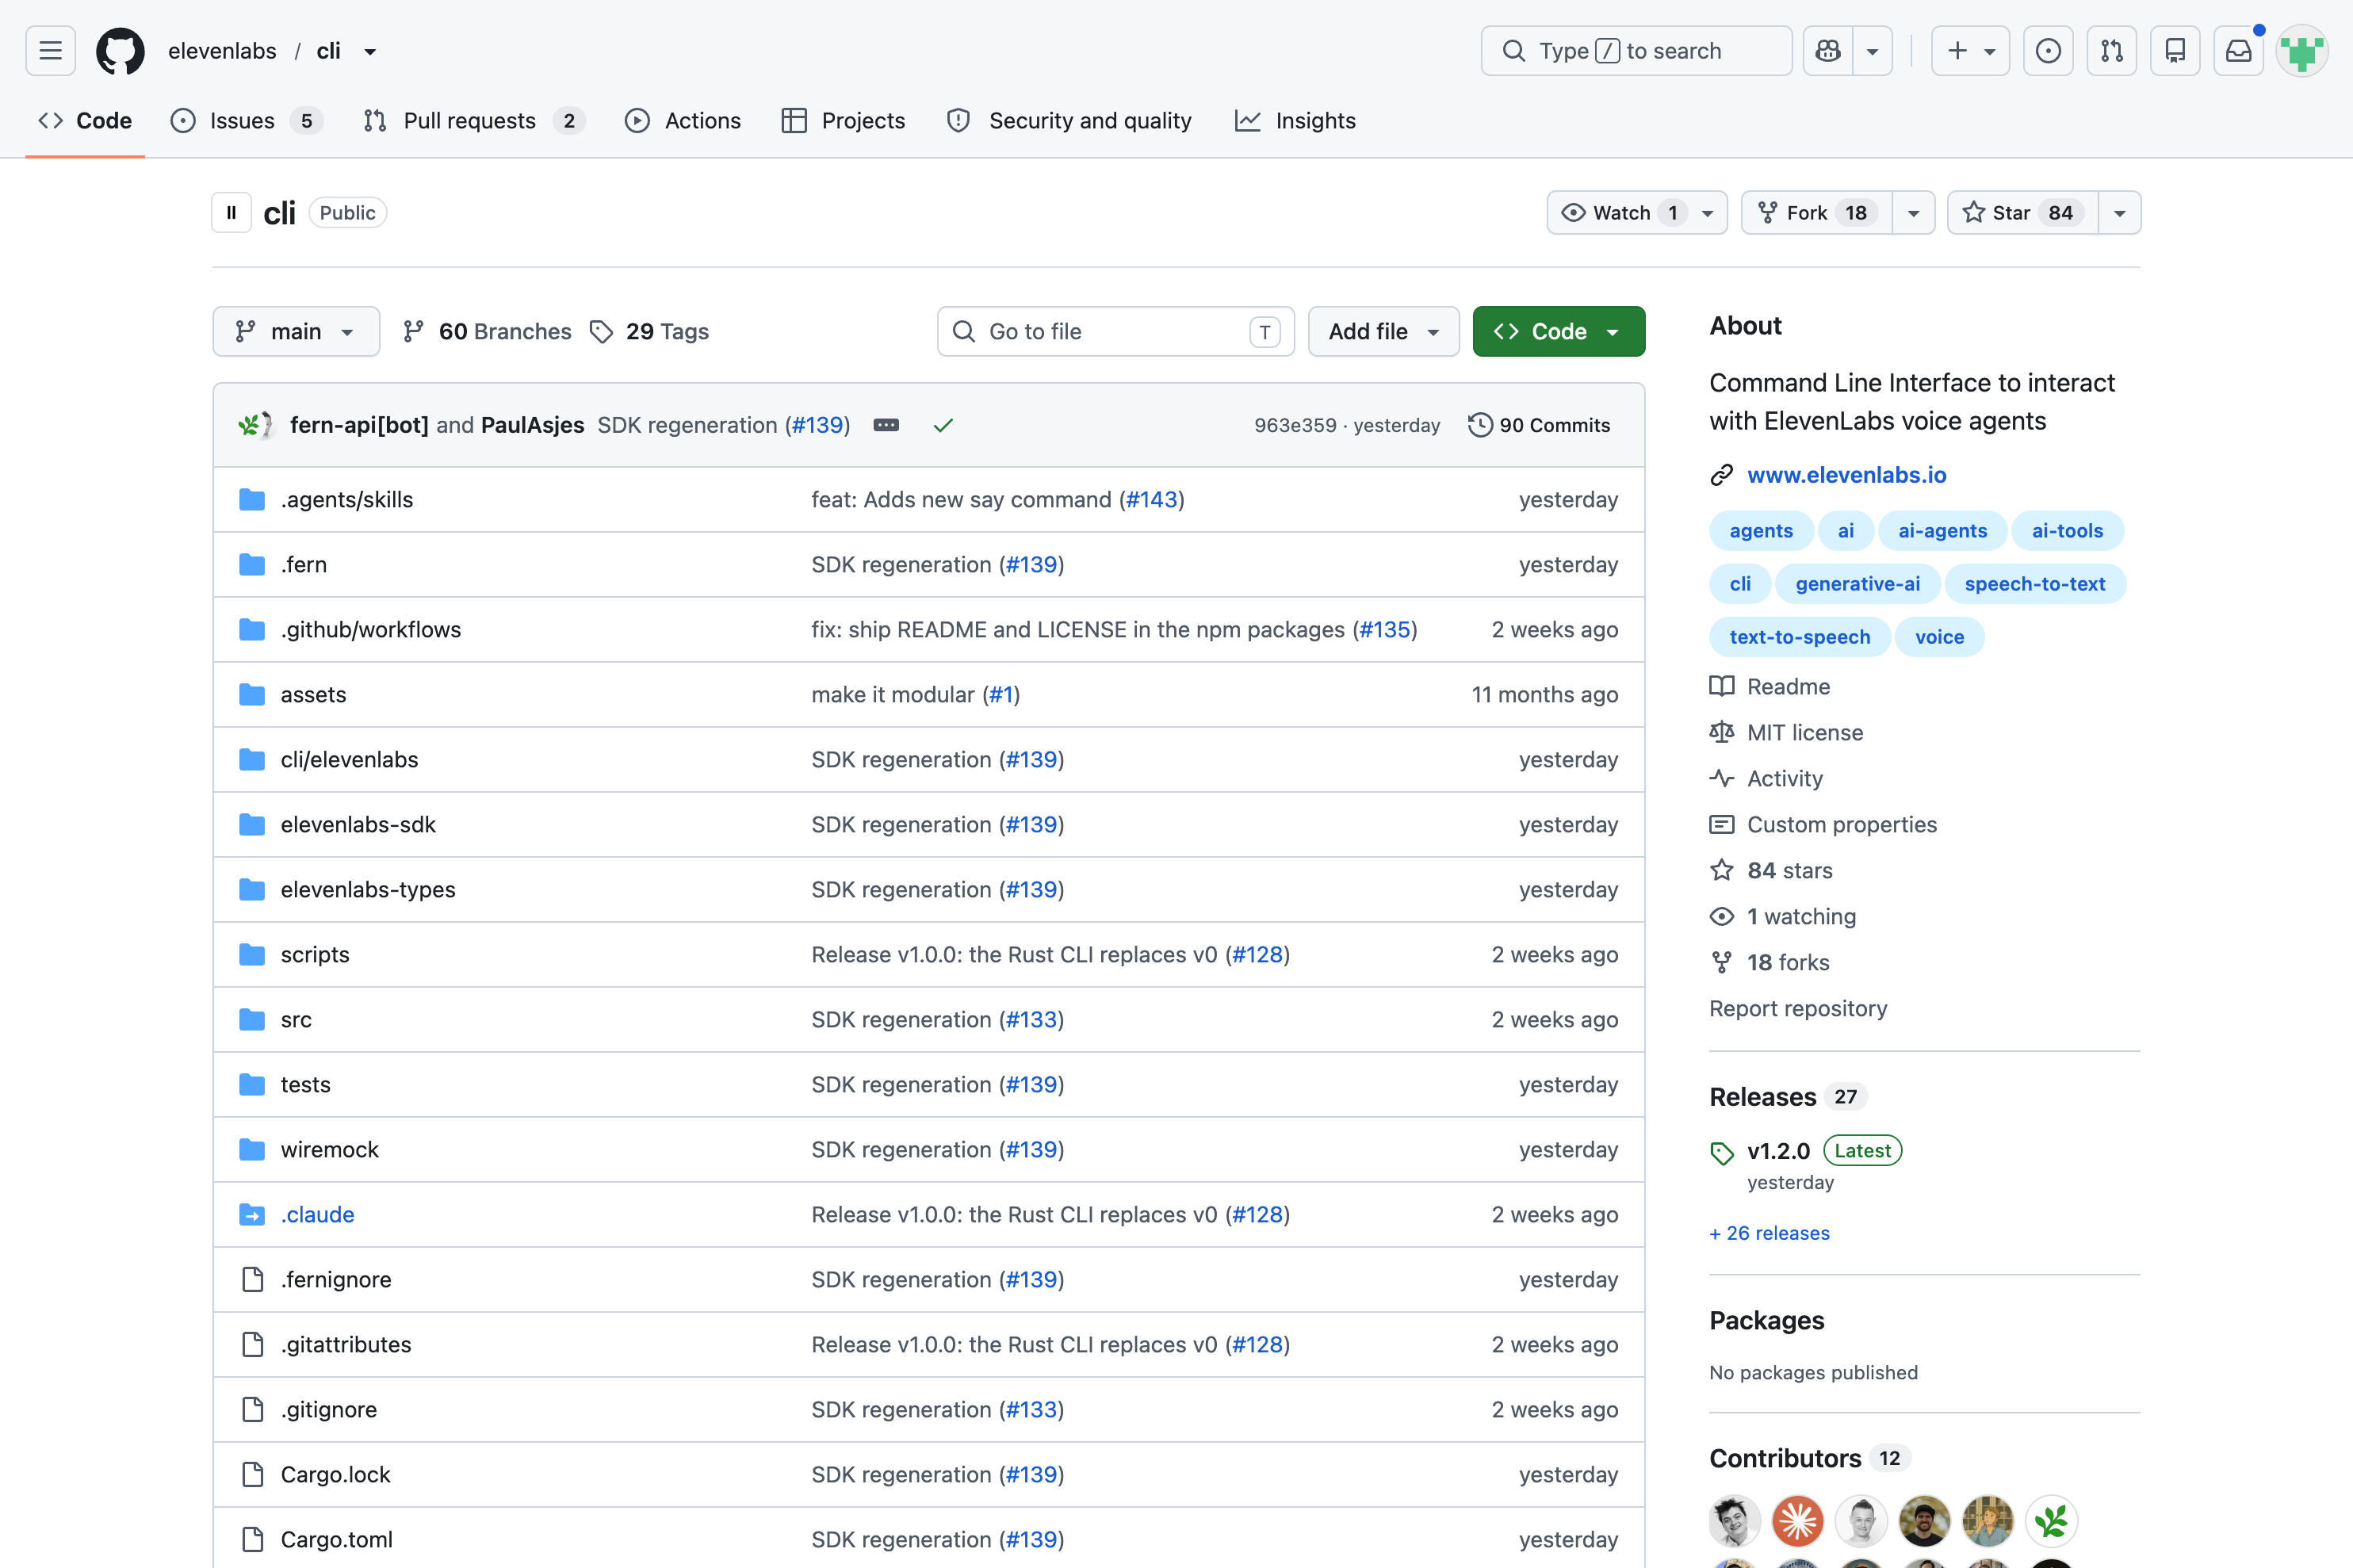Click the fern-api bot avatar on the latest commit

click(x=250, y=425)
